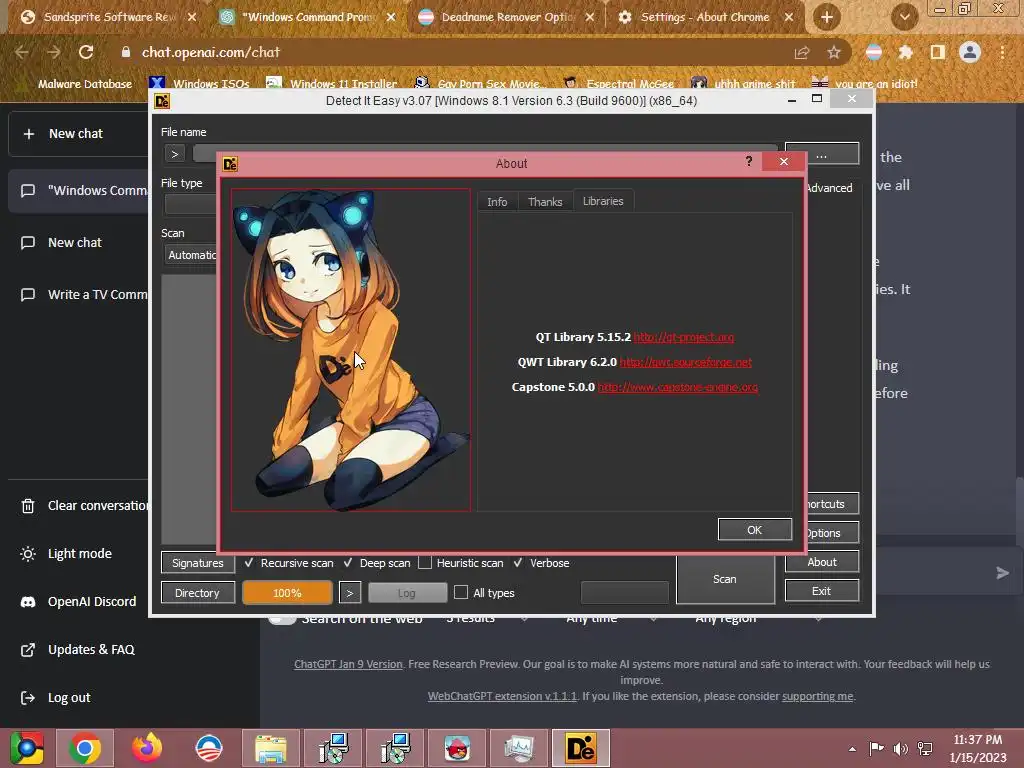Switch to the Thanks tab
1024x768 pixels.
point(545,202)
